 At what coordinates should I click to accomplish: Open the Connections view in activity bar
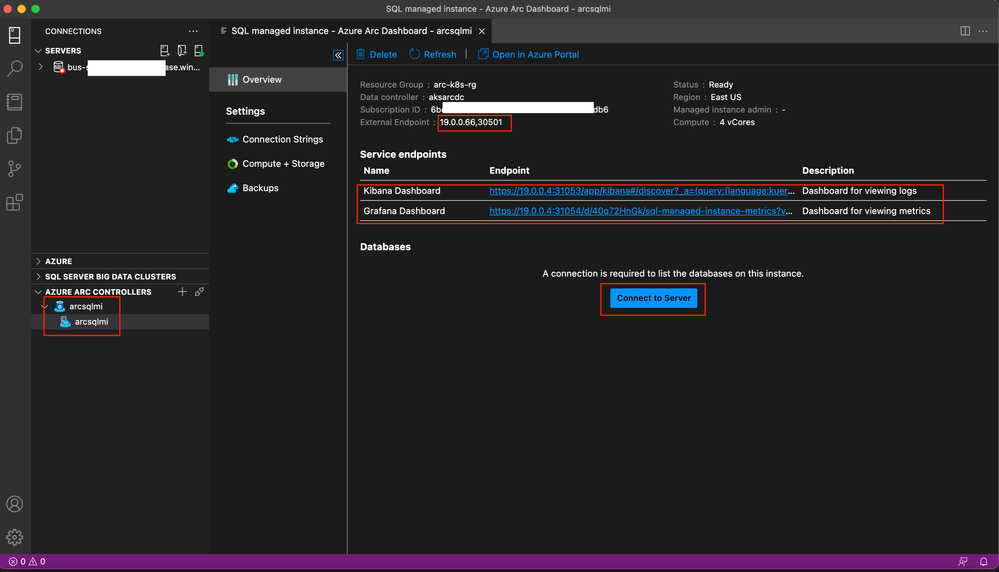(x=15, y=35)
